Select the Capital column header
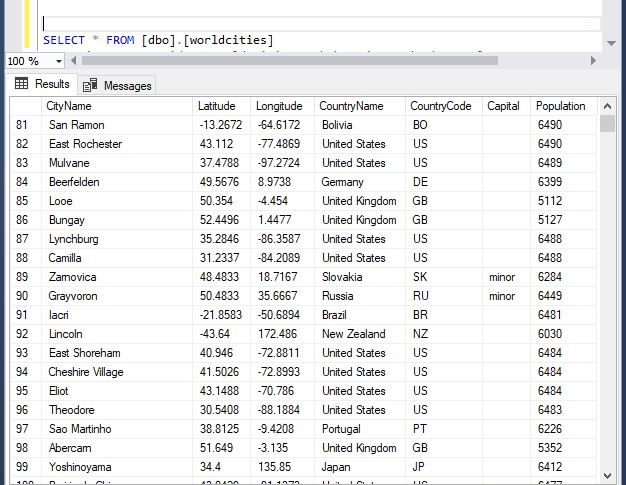Image resolution: width=626 pixels, height=485 pixels. click(x=503, y=106)
